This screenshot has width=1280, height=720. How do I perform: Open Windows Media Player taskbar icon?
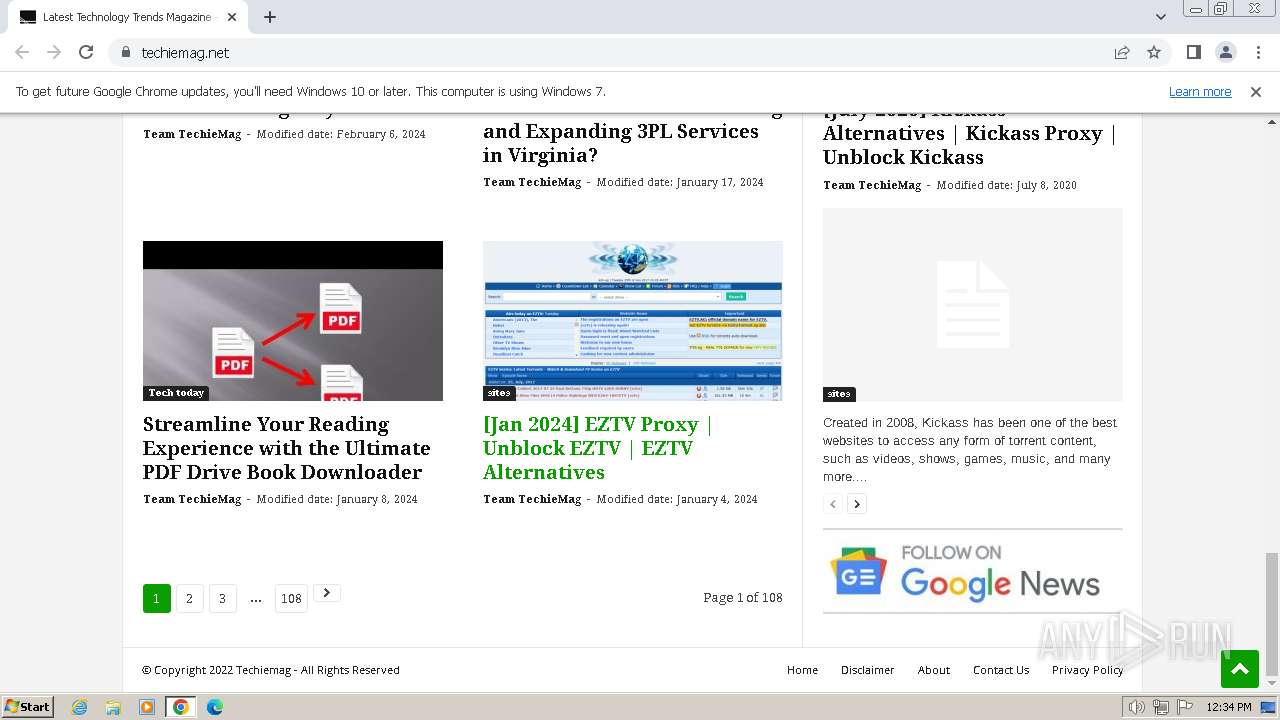147,707
